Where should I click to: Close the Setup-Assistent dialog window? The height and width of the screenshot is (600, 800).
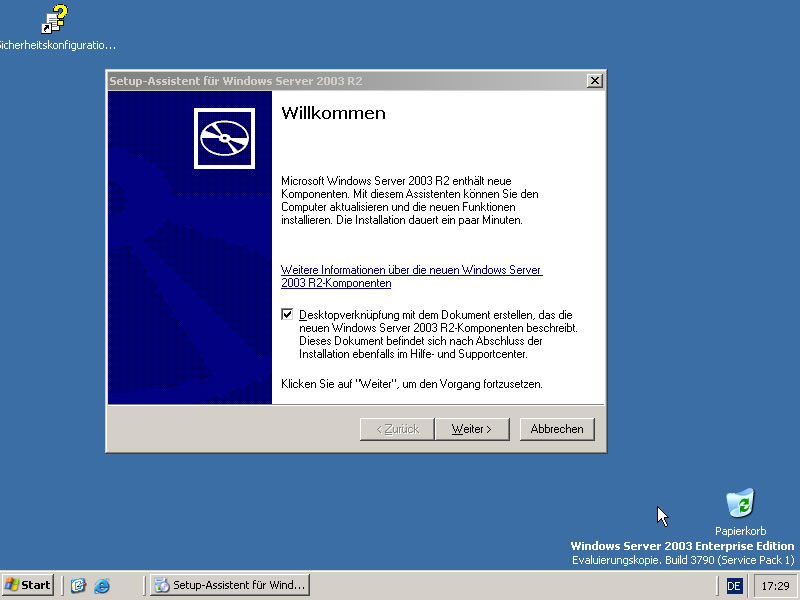(594, 81)
